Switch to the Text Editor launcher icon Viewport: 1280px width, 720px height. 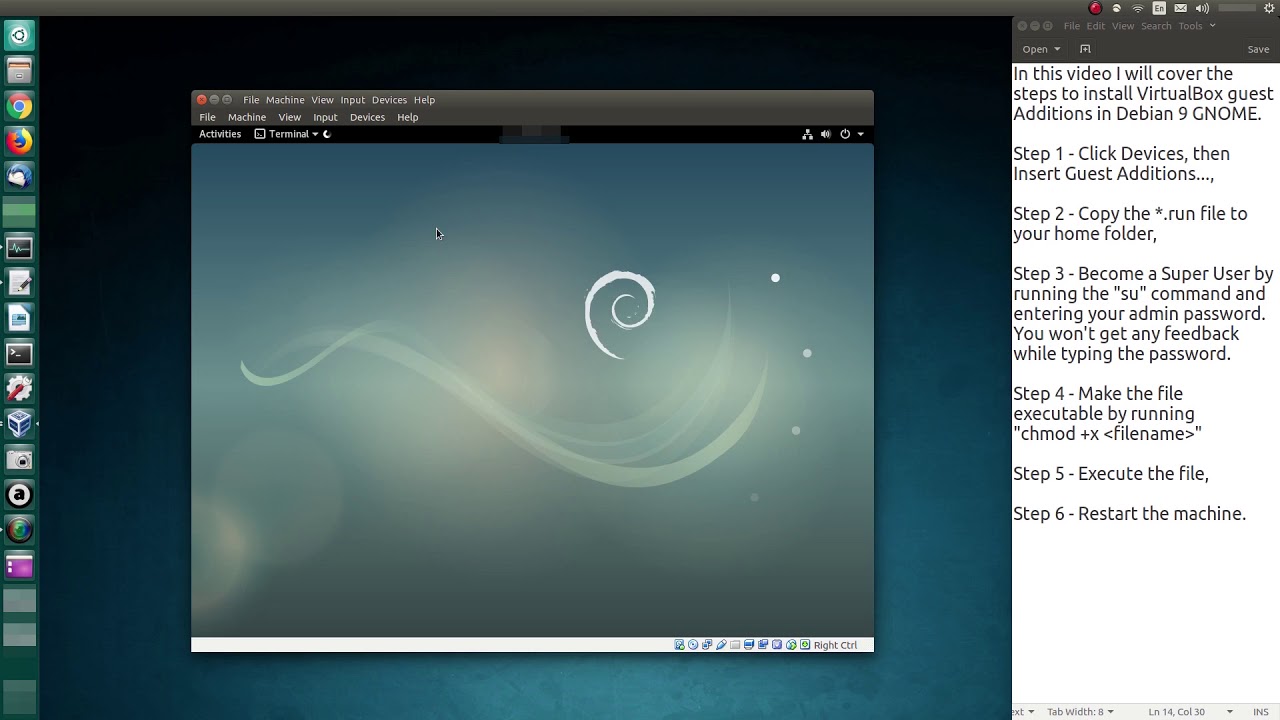pyautogui.click(x=19, y=283)
